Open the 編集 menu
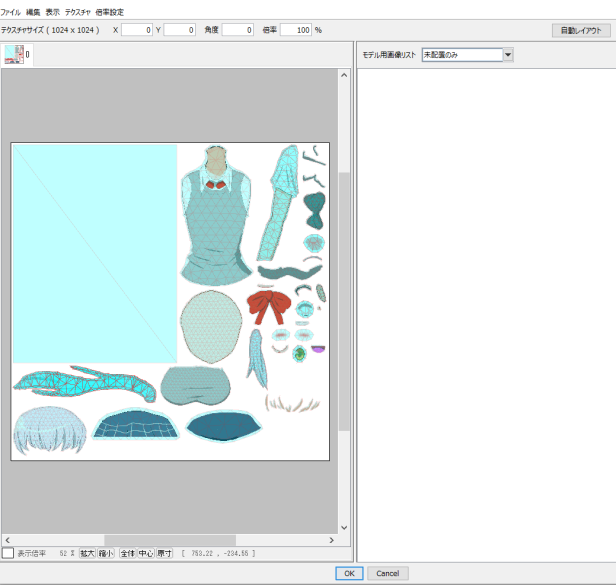Viewport: 616px width, 585px height. point(34,12)
